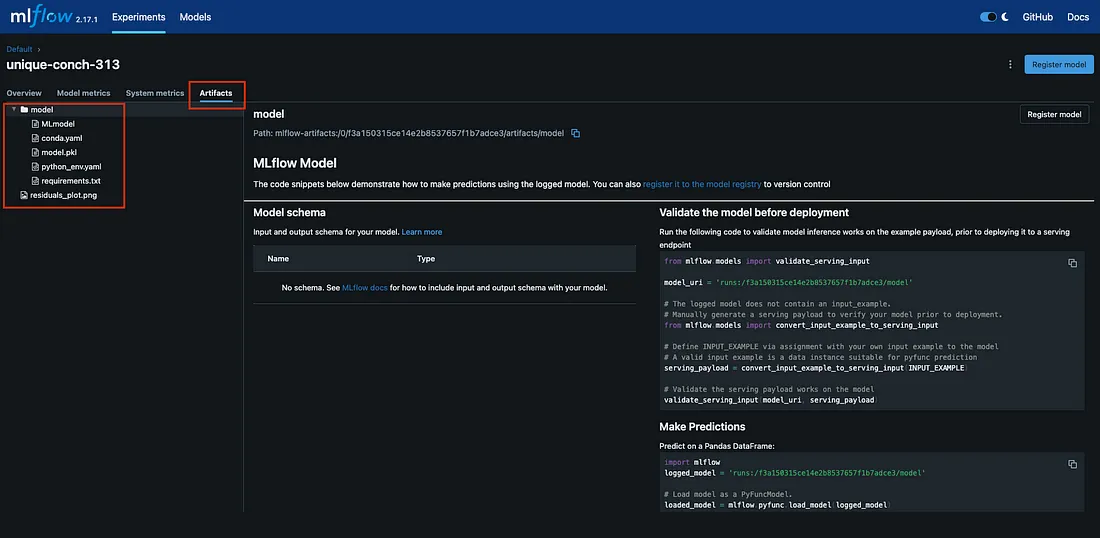Click the Type column header

[x=426, y=259]
